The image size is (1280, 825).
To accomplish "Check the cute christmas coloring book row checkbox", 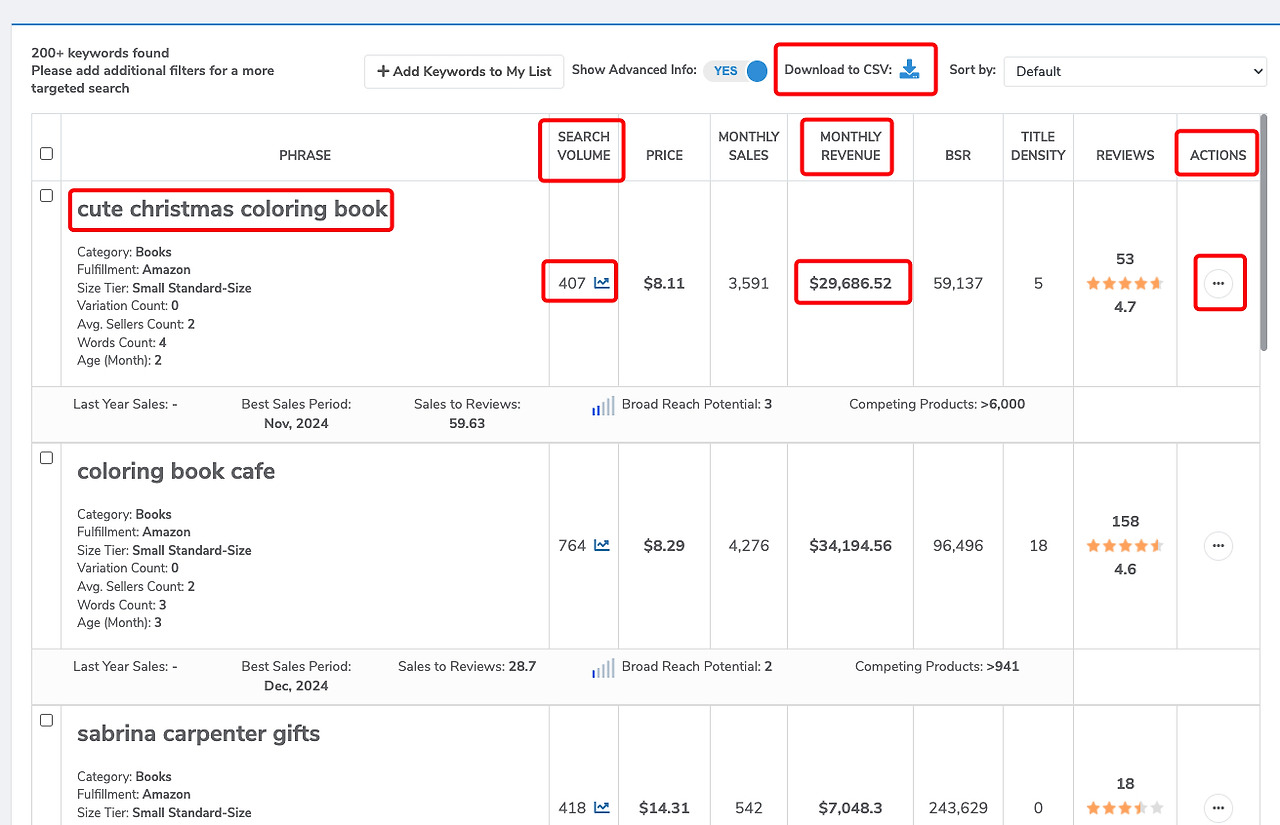I will coord(46,195).
